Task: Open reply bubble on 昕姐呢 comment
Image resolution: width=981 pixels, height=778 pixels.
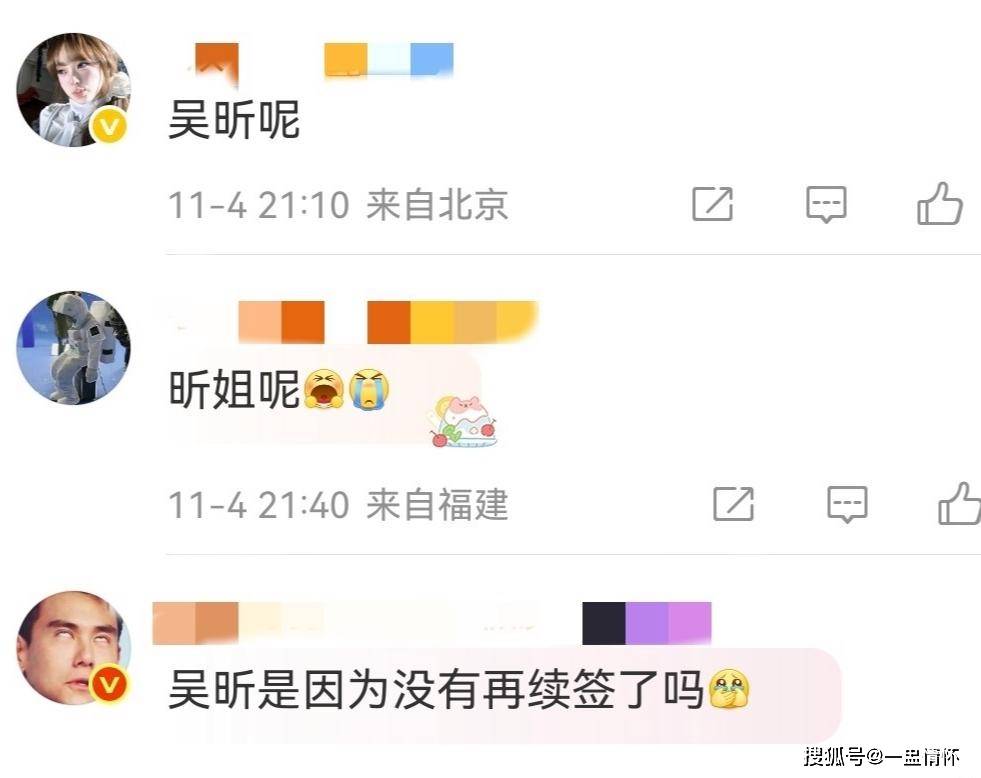Action: click(847, 504)
